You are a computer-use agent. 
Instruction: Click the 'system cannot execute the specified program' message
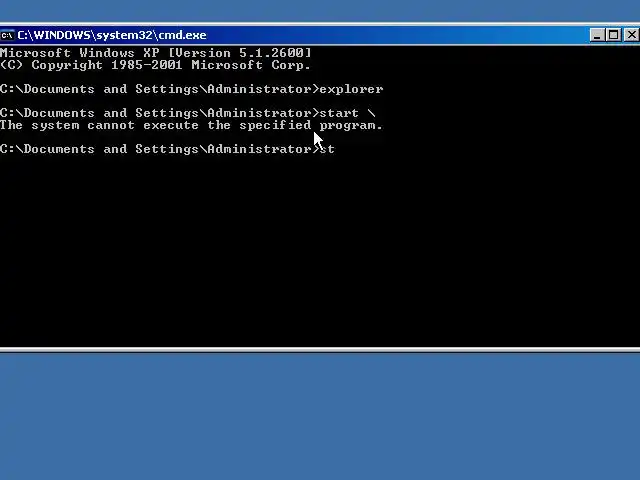click(x=191, y=125)
